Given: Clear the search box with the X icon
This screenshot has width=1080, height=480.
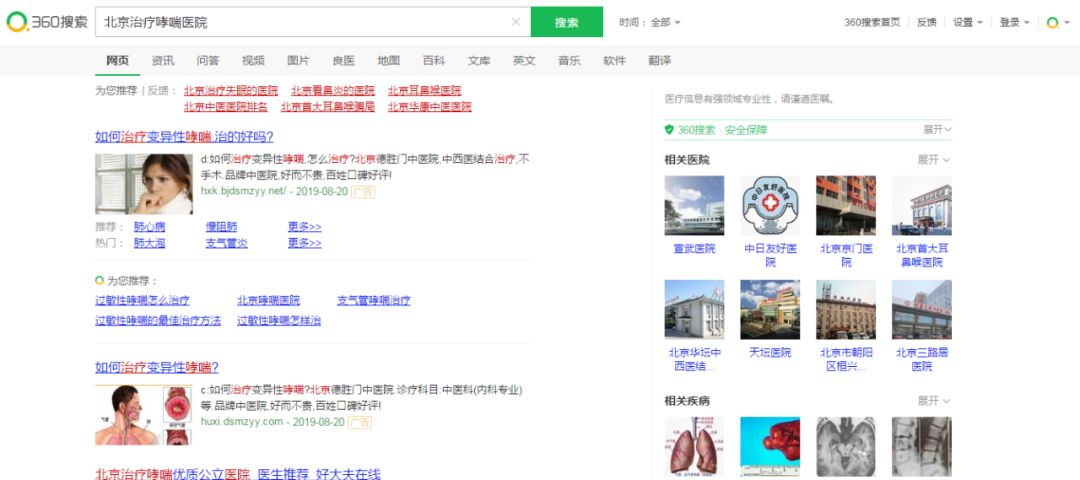Looking at the screenshot, I should coord(516,22).
